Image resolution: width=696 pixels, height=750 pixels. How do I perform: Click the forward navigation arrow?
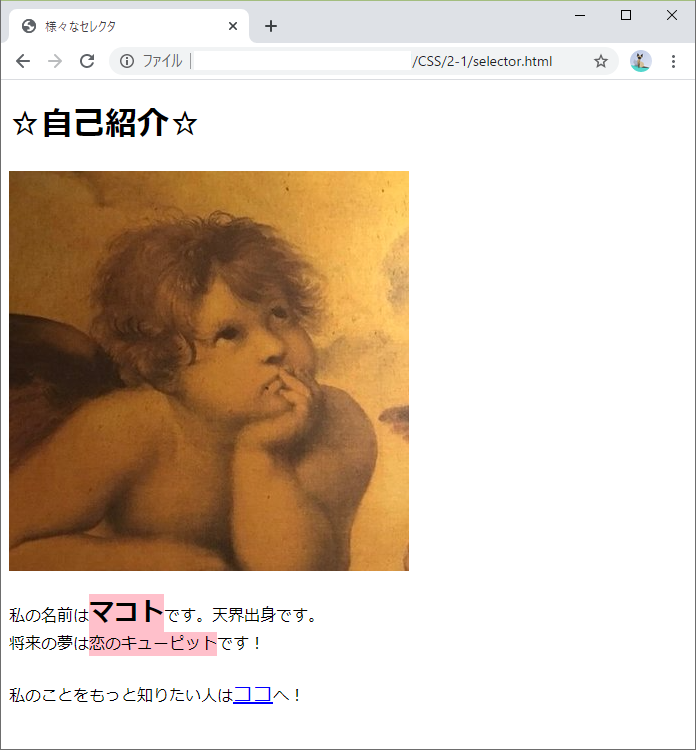click(55, 61)
